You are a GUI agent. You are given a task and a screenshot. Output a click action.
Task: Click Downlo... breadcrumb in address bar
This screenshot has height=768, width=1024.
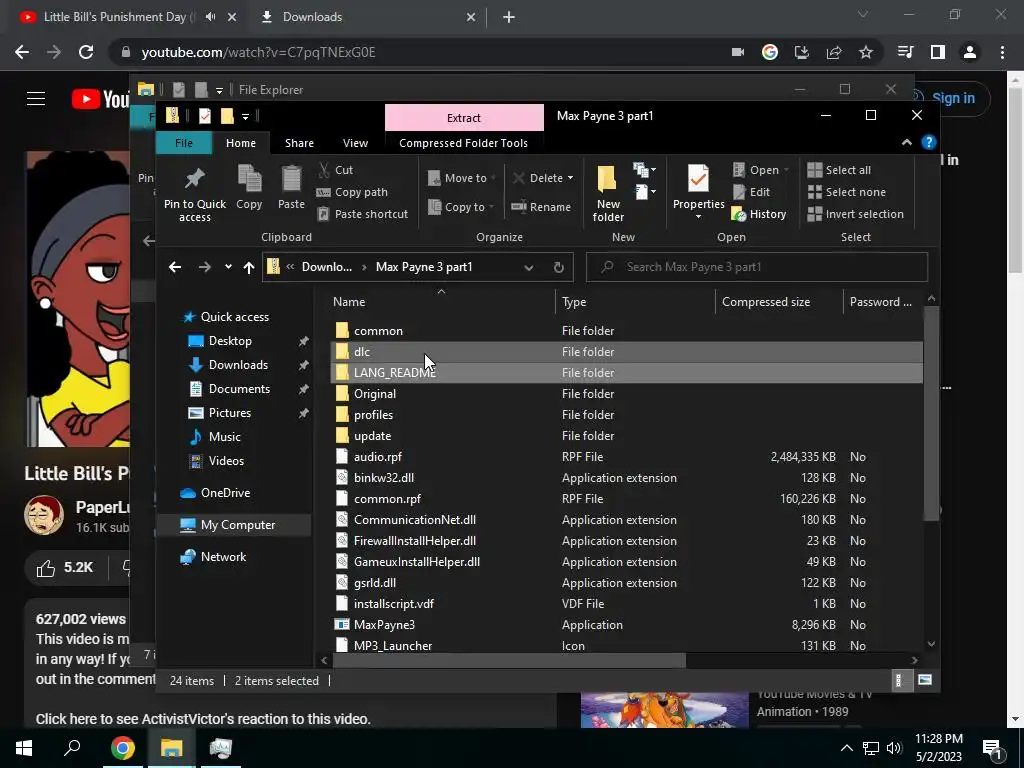[327, 267]
